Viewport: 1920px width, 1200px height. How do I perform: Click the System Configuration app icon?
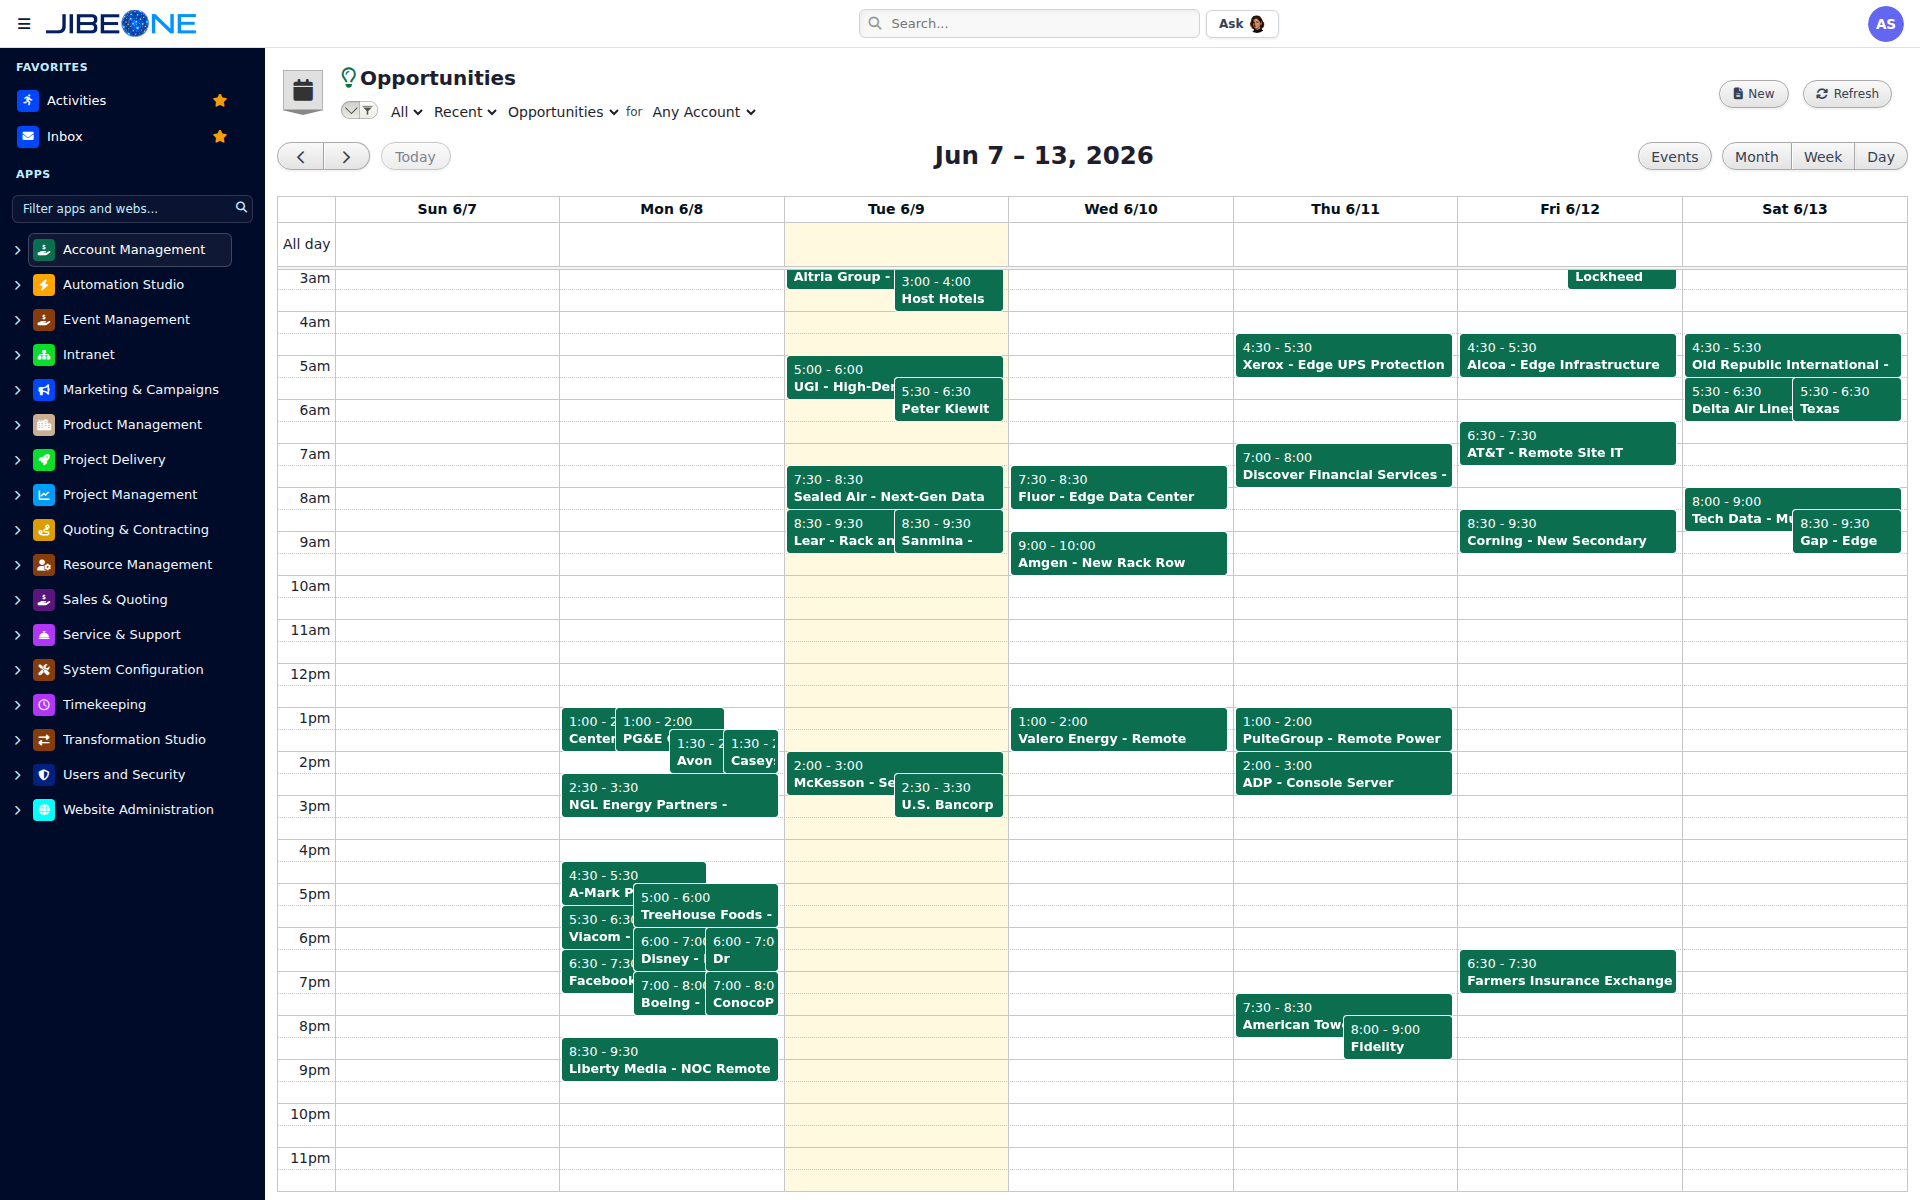coord(44,670)
